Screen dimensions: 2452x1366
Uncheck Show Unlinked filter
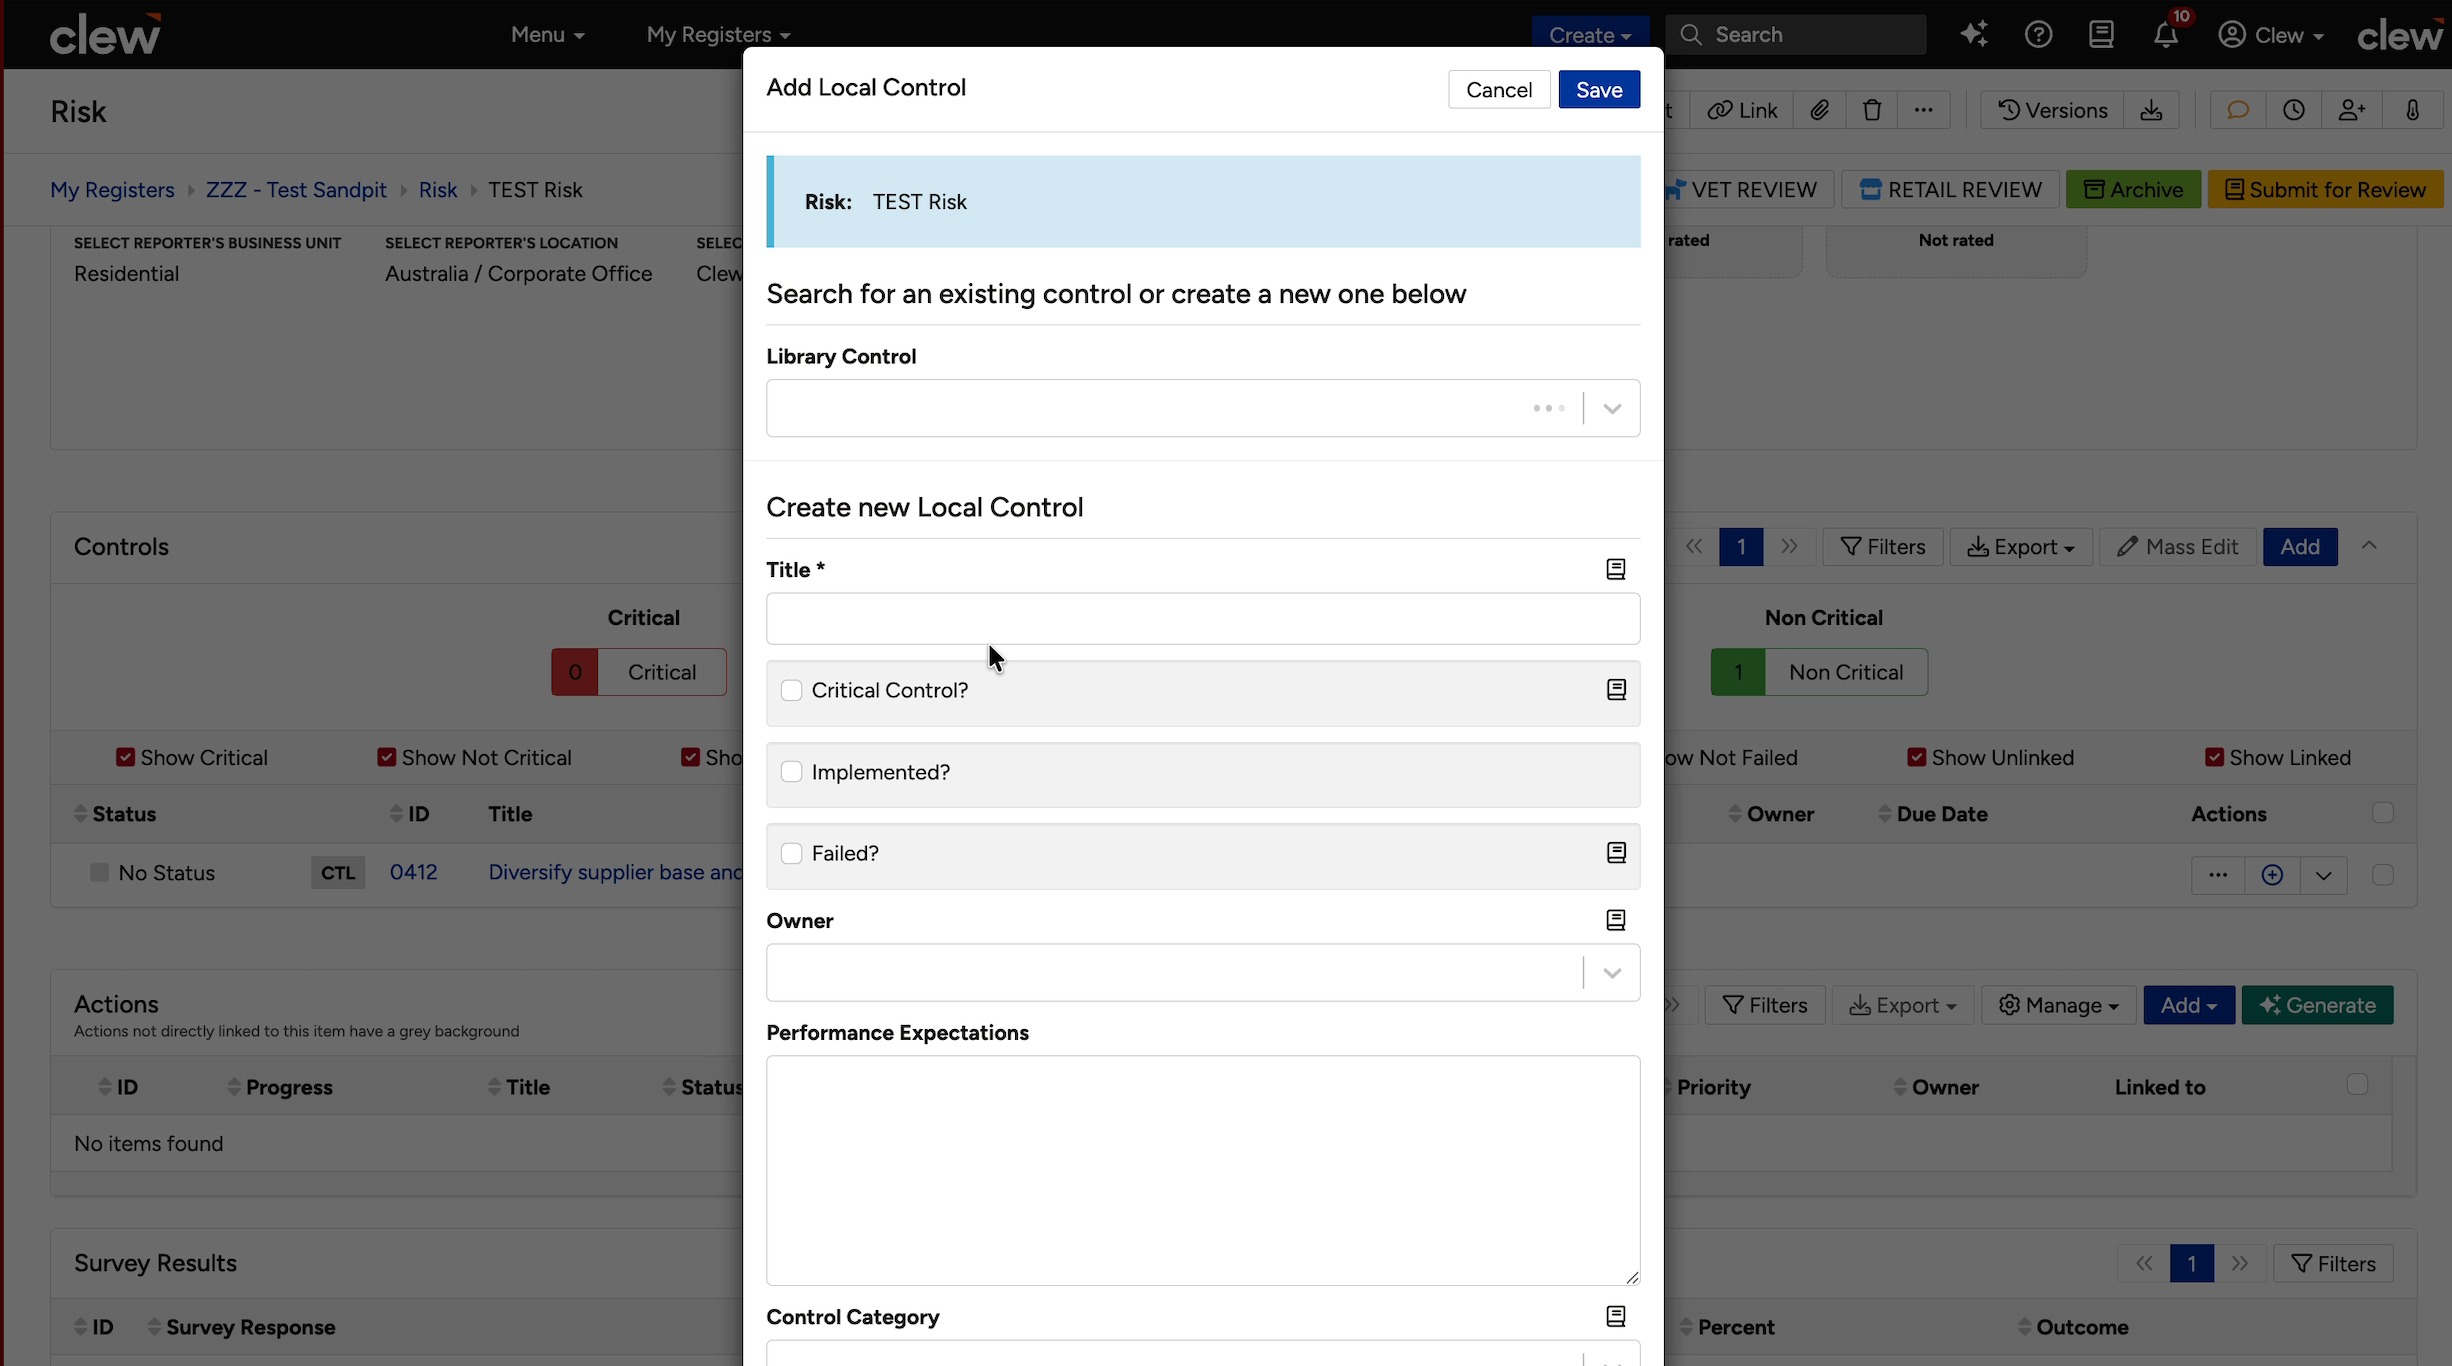point(1916,757)
